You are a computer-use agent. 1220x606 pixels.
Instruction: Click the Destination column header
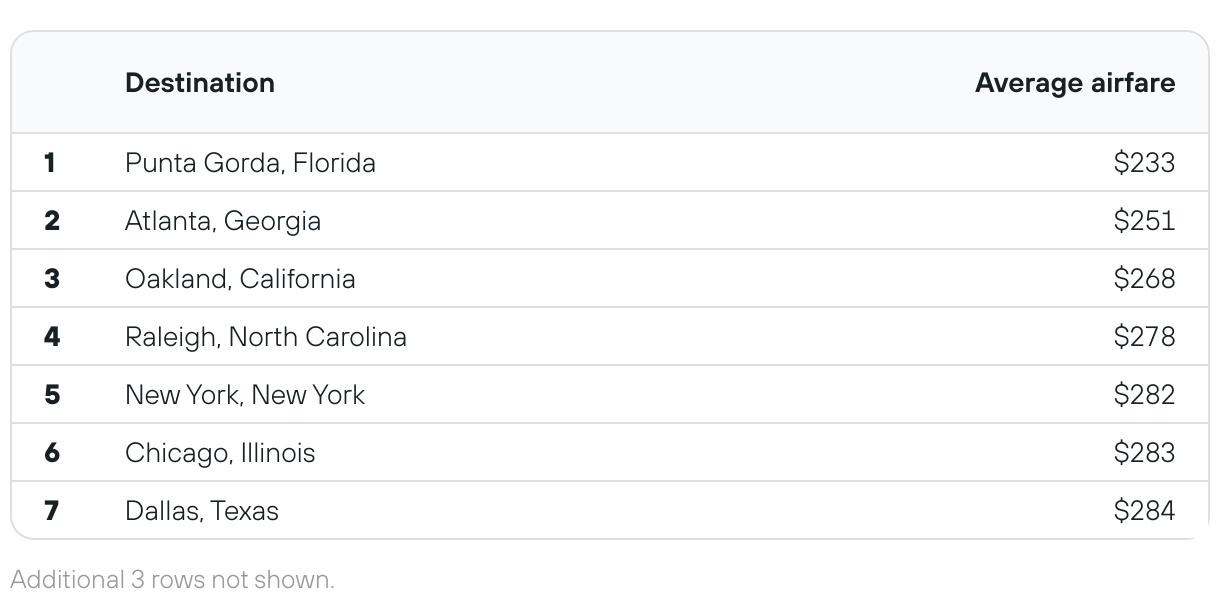200,82
